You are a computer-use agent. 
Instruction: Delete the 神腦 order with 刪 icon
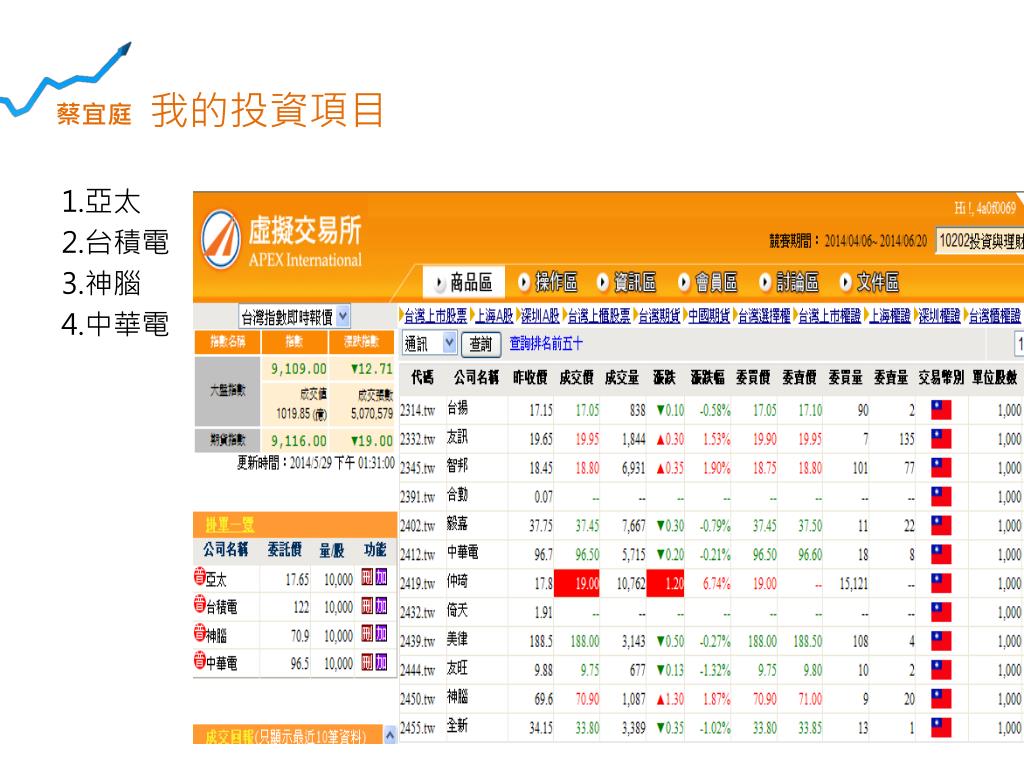pyautogui.click(x=368, y=633)
